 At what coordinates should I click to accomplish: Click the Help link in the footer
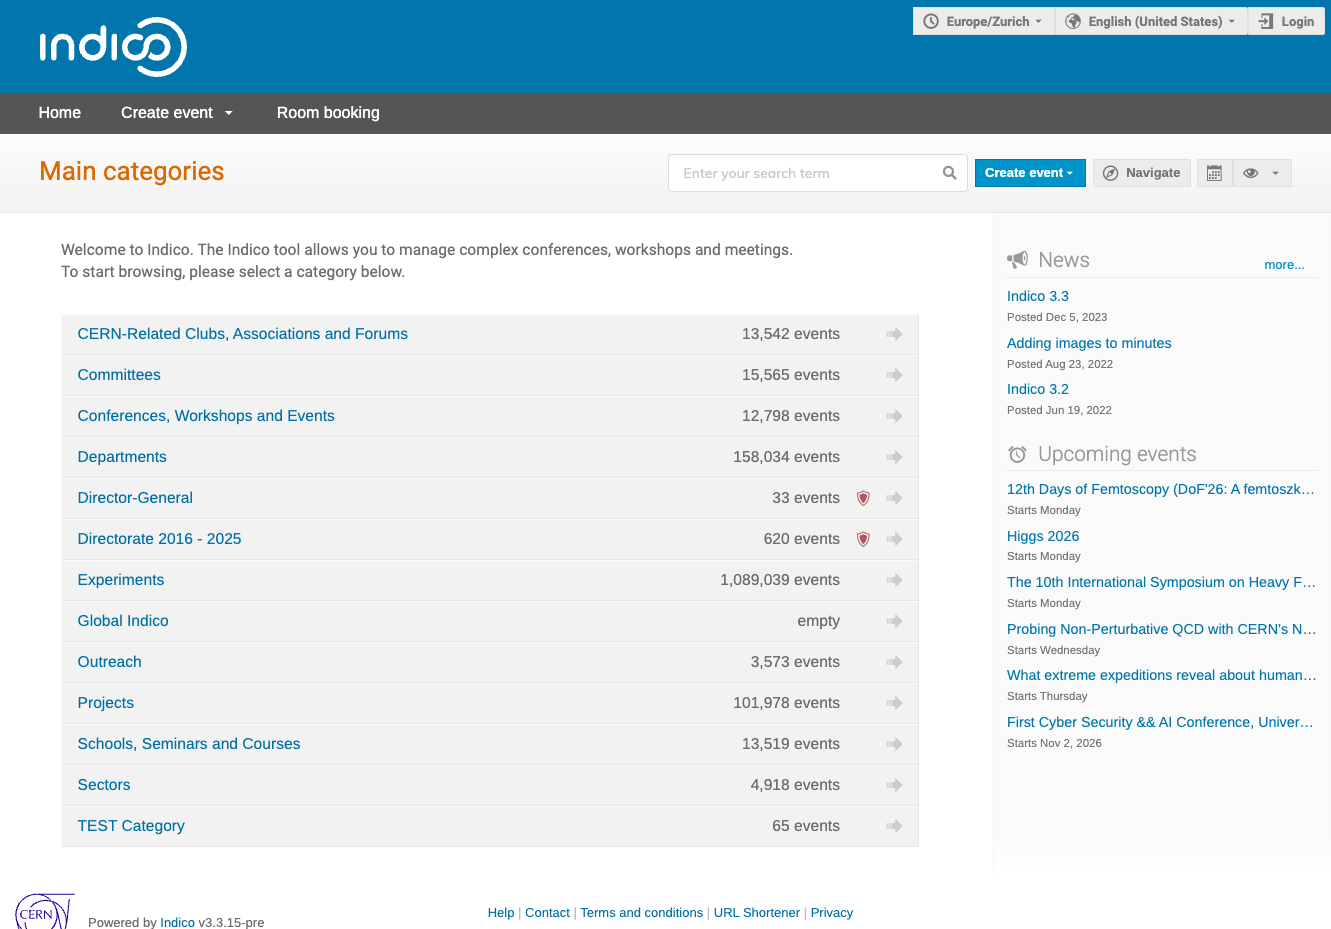coord(501,913)
